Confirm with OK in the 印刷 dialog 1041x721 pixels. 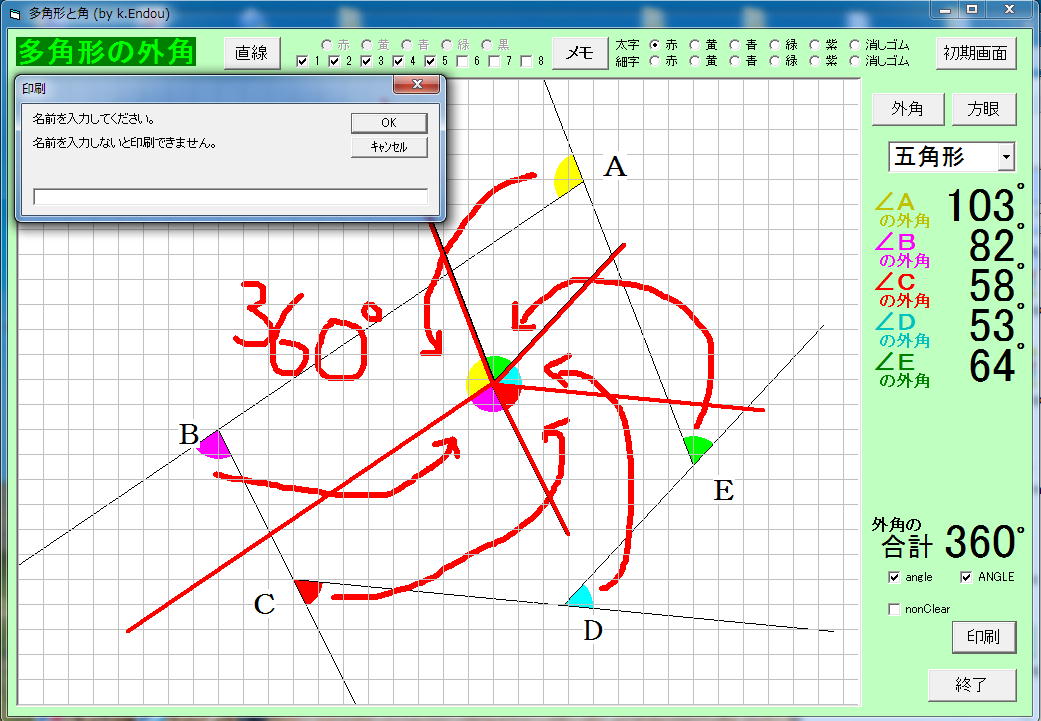click(x=389, y=123)
